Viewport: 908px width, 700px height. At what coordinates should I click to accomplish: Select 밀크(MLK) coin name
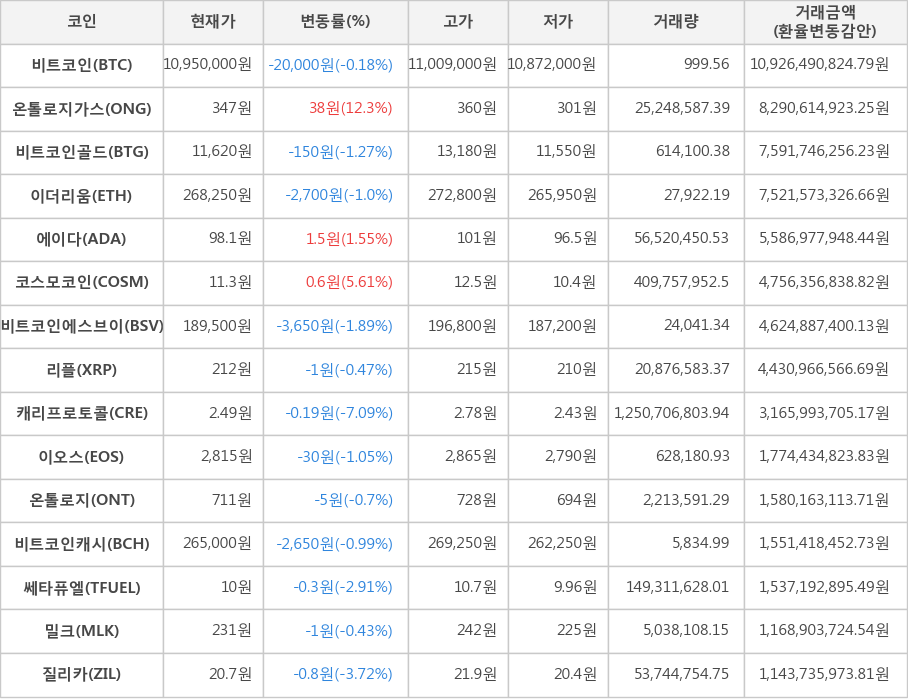[x=82, y=631]
